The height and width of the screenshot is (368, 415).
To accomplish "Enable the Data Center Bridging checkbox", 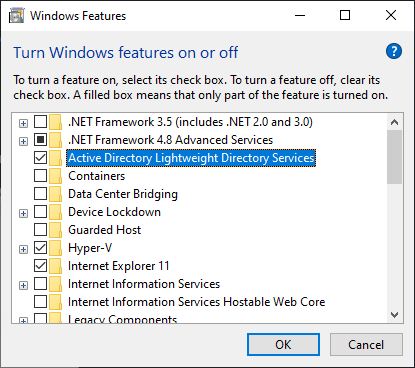I will coord(40,194).
